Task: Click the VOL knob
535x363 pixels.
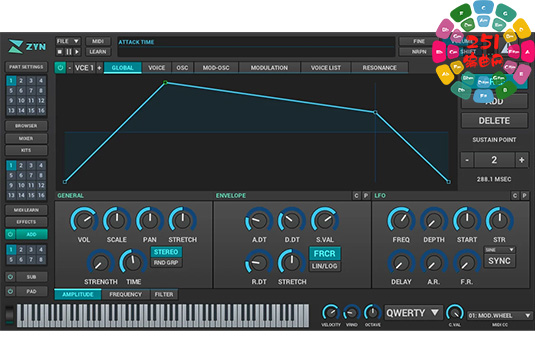Action: pos(84,220)
